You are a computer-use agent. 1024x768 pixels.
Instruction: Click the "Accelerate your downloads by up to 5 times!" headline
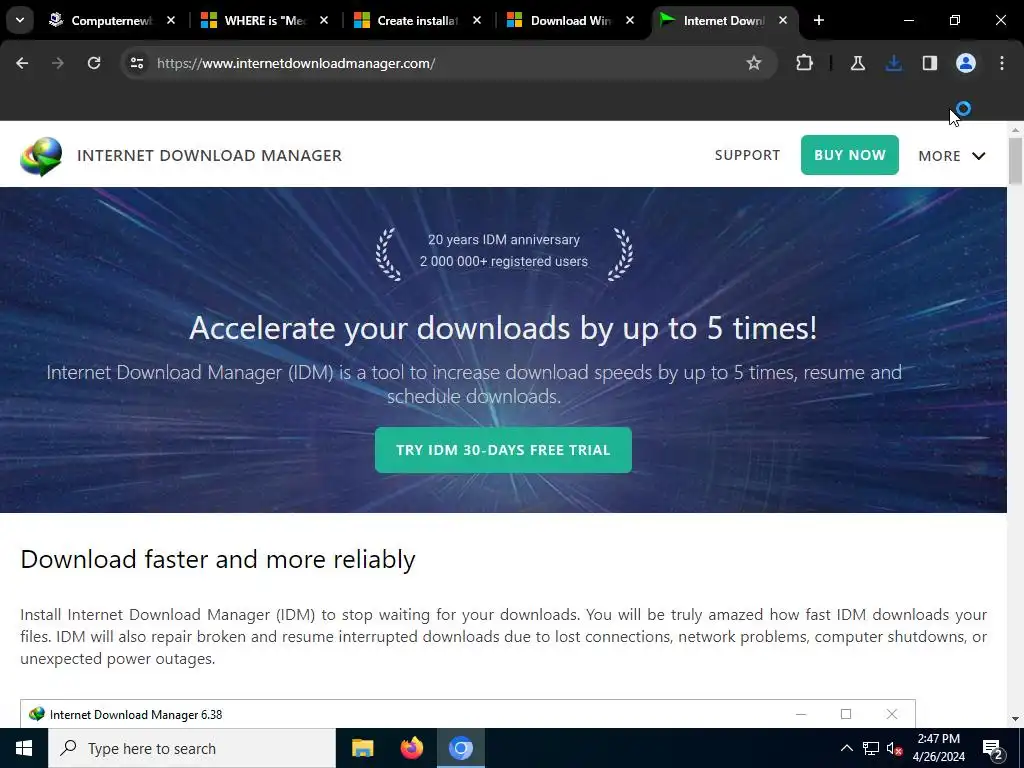point(503,328)
